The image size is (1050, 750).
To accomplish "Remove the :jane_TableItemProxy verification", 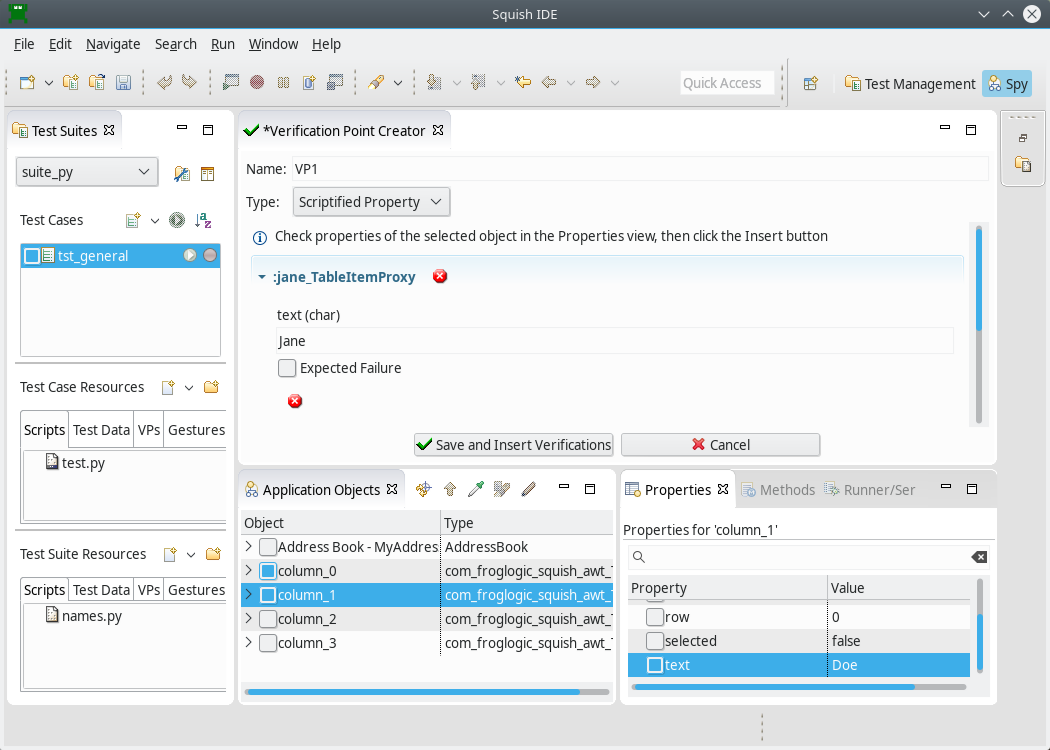I will [440, 276].
